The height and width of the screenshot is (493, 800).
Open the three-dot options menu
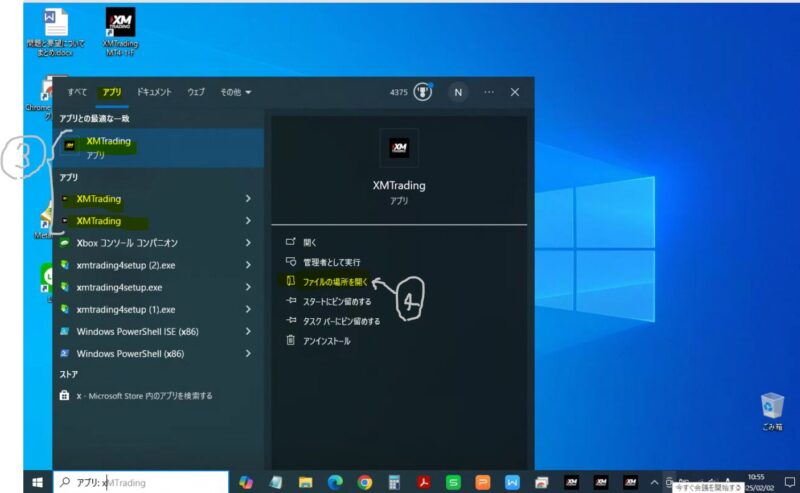pos(489,92)
